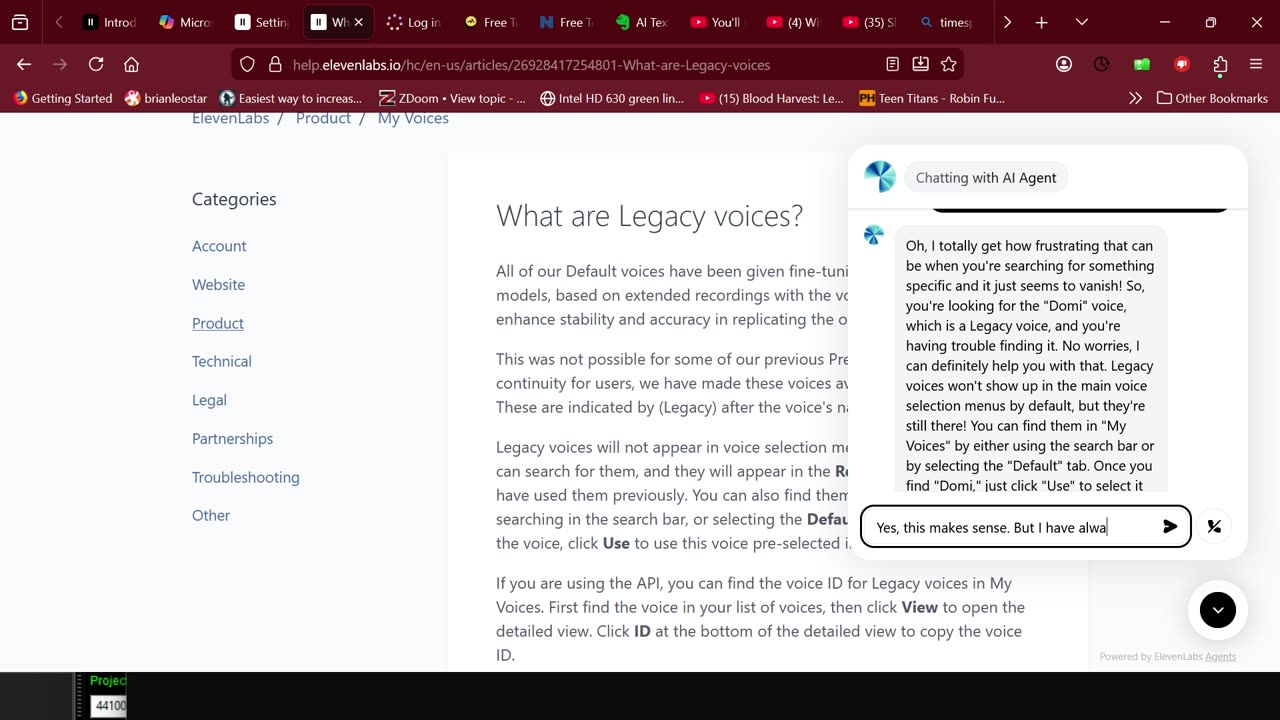Image resolution: width=1280 pixels, height=720 pixels.
Task: Open 'Easiest way to increas...' bookmark
Action: point(291,98)
